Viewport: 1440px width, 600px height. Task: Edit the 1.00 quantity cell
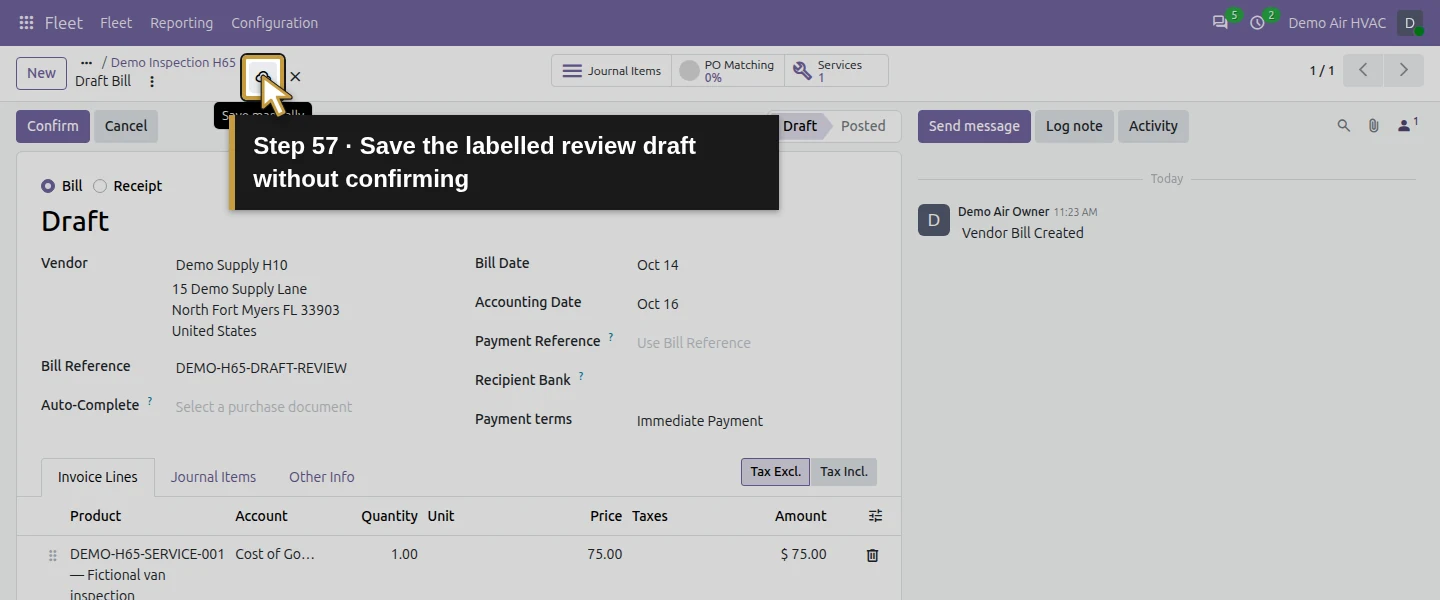point(404,554)
